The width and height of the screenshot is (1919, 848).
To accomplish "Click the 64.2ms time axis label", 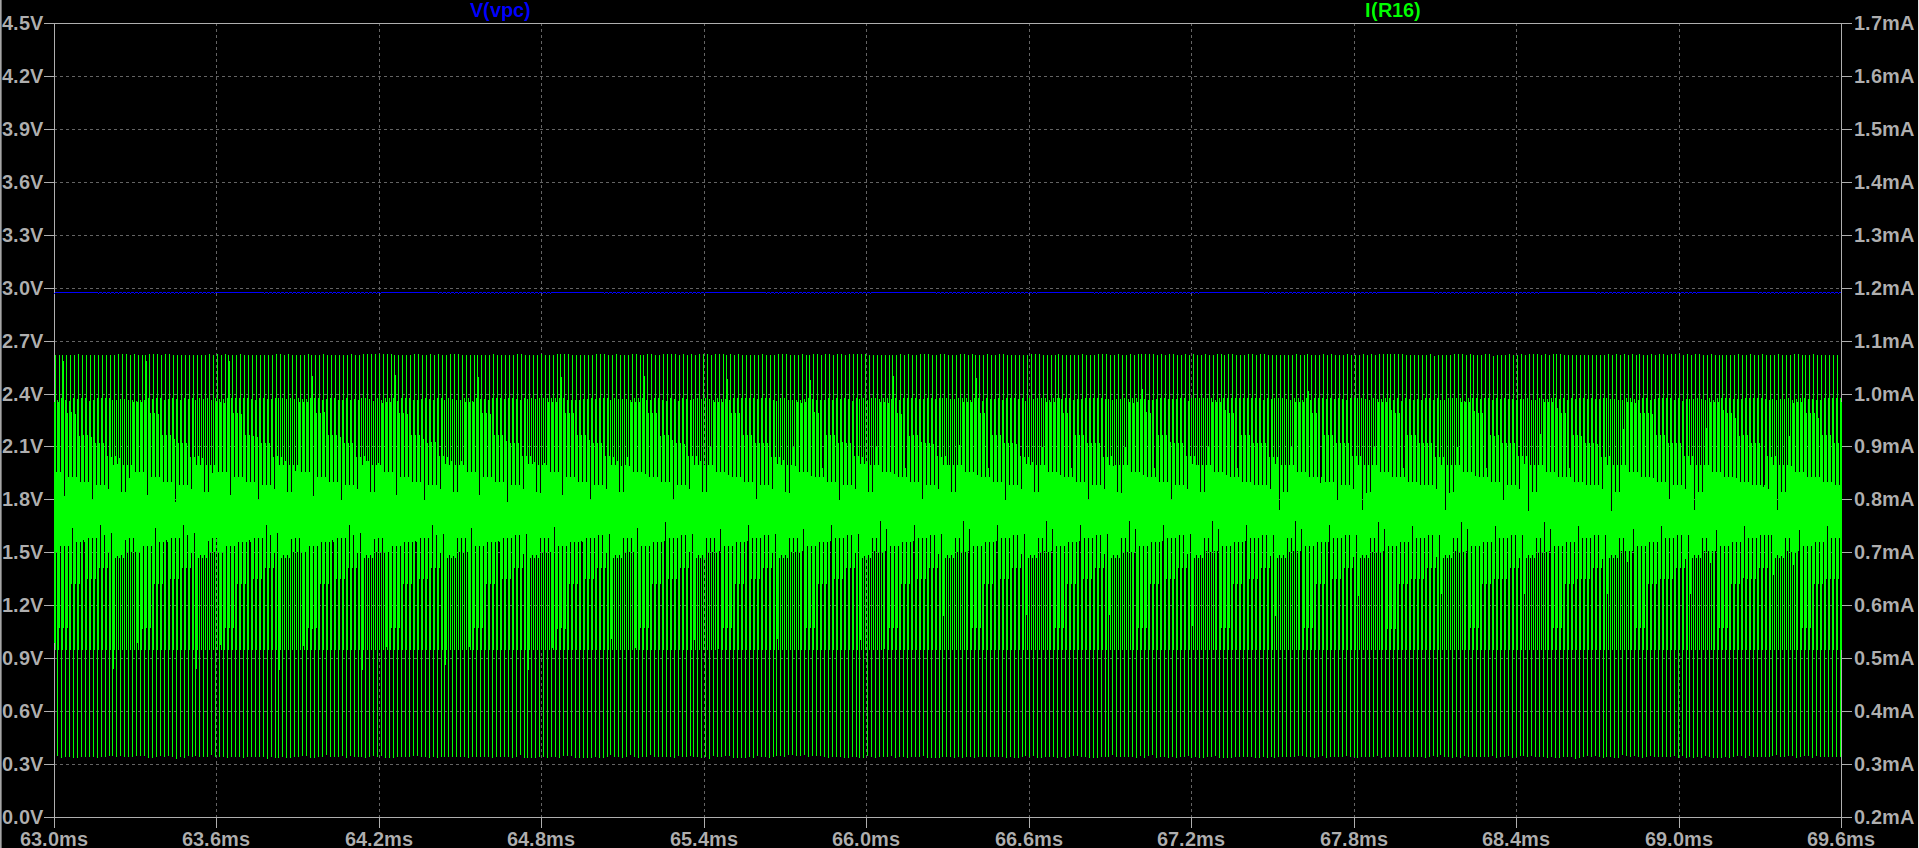I will coord(379,838).
